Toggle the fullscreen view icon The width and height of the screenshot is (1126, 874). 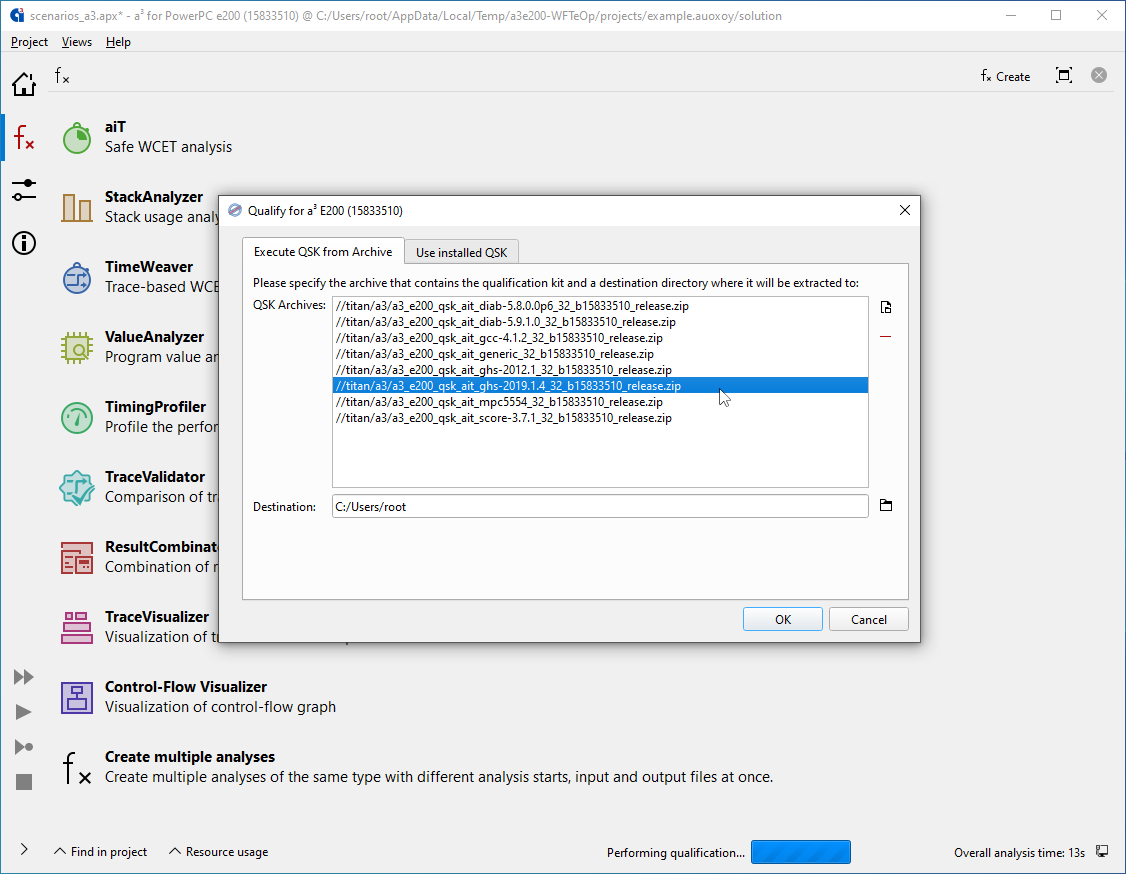click(1064, 75)
